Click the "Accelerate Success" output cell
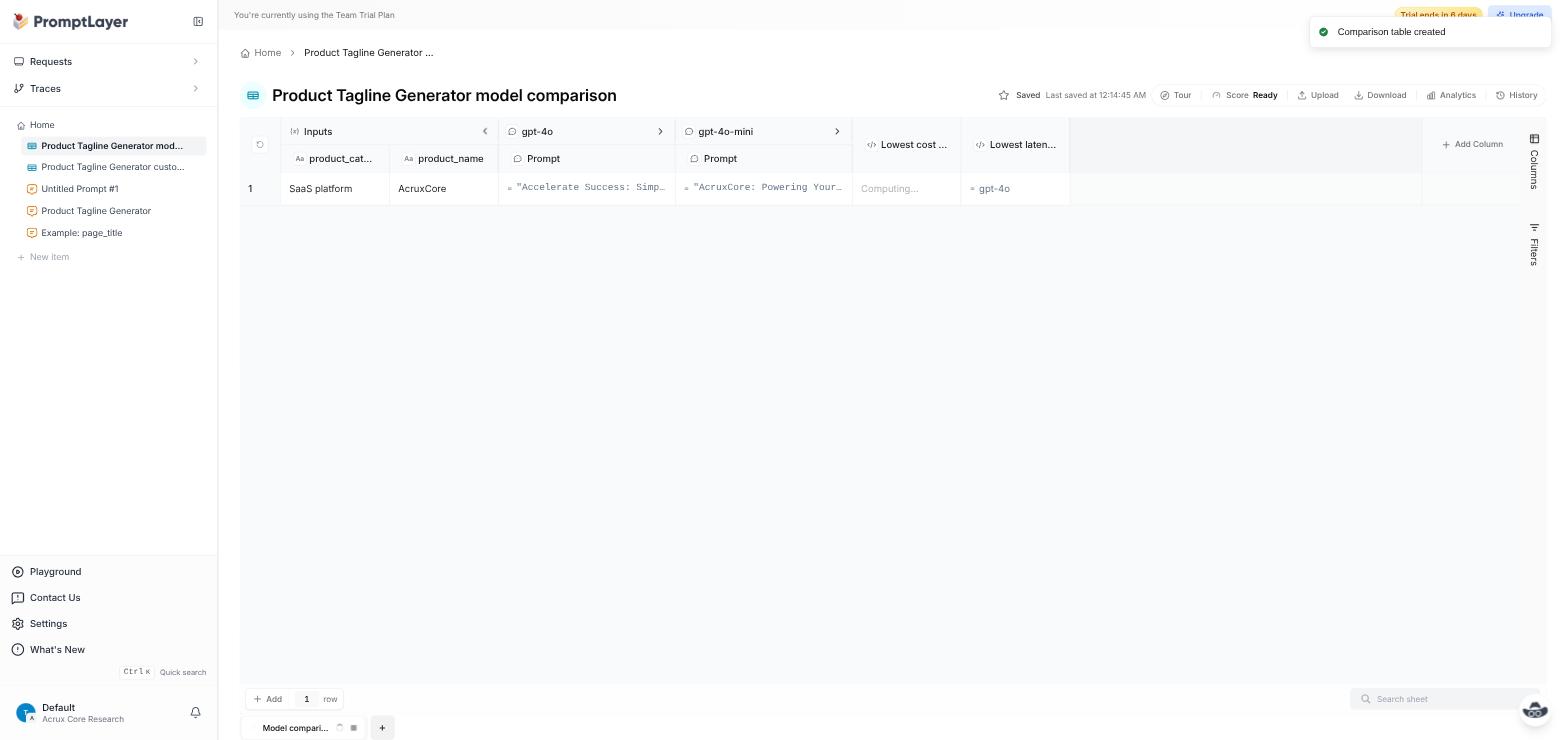 point(587,189)
